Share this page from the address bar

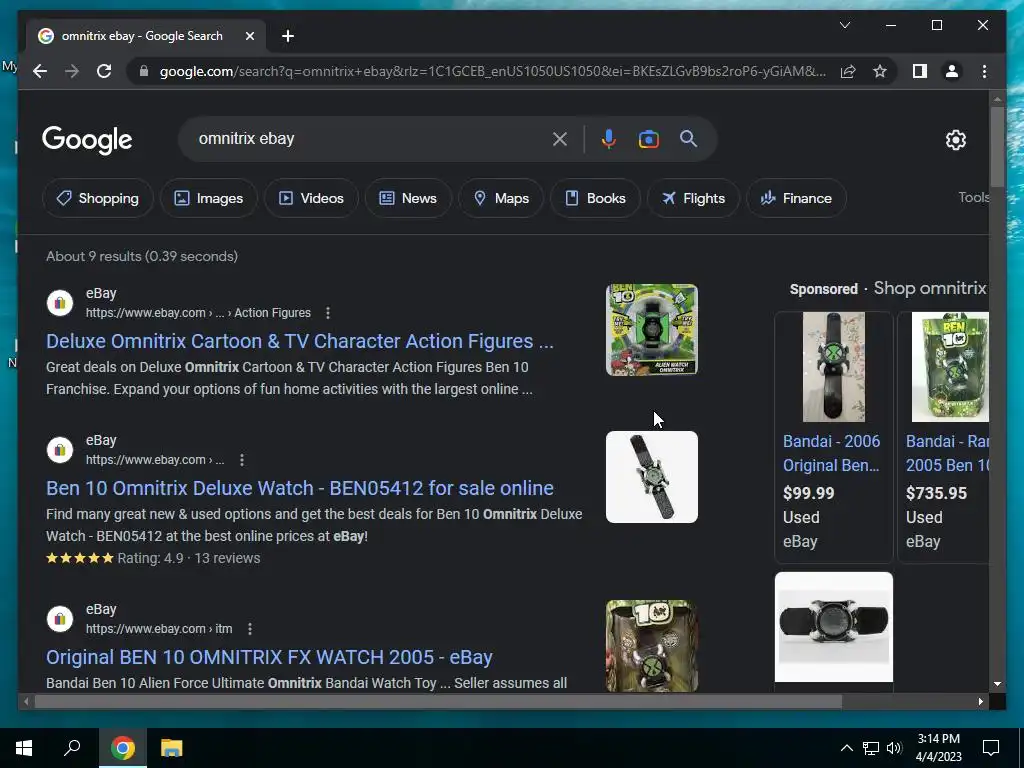coord(848,71)
